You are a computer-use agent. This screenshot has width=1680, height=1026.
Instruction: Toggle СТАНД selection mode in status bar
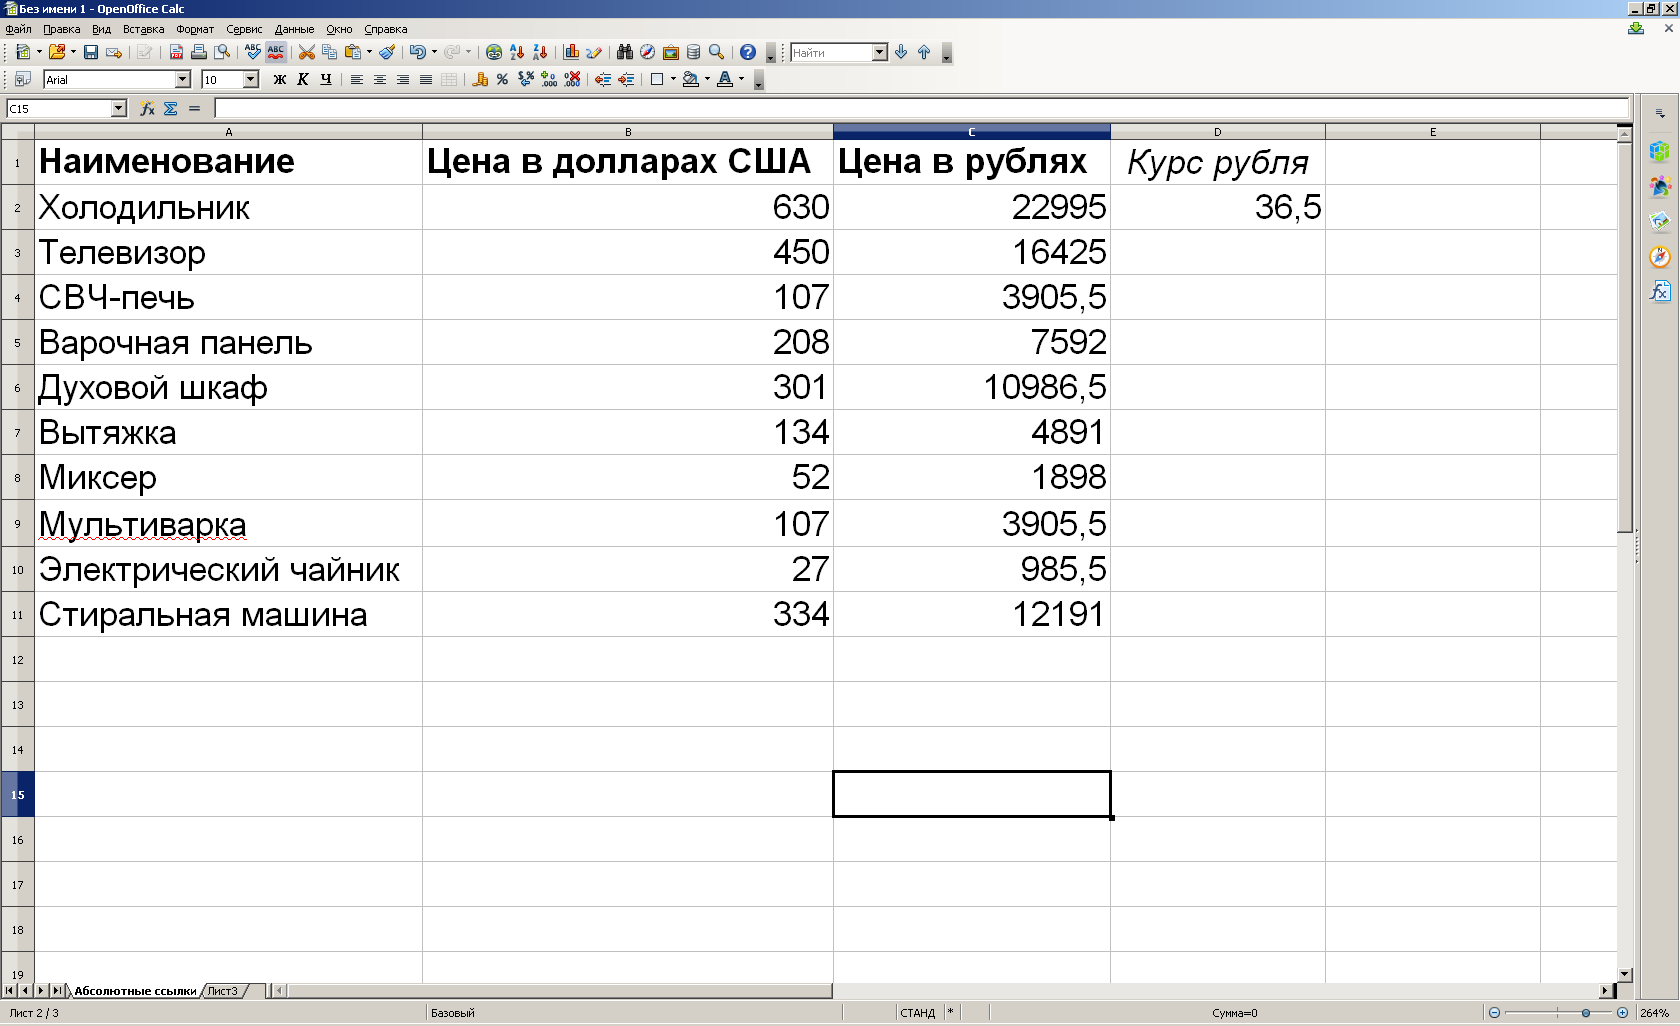pos(917,1013)
